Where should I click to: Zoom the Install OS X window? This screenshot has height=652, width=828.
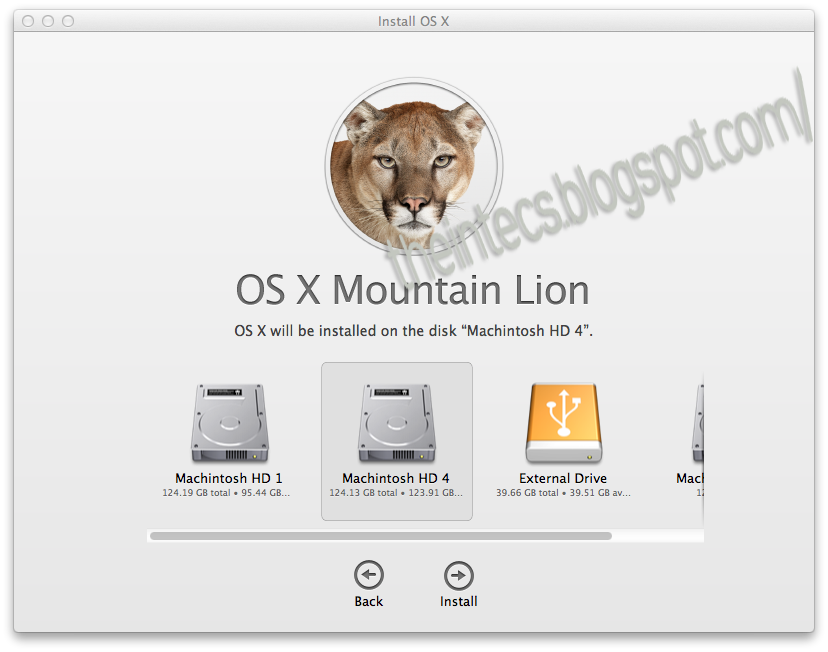point(68,21)
